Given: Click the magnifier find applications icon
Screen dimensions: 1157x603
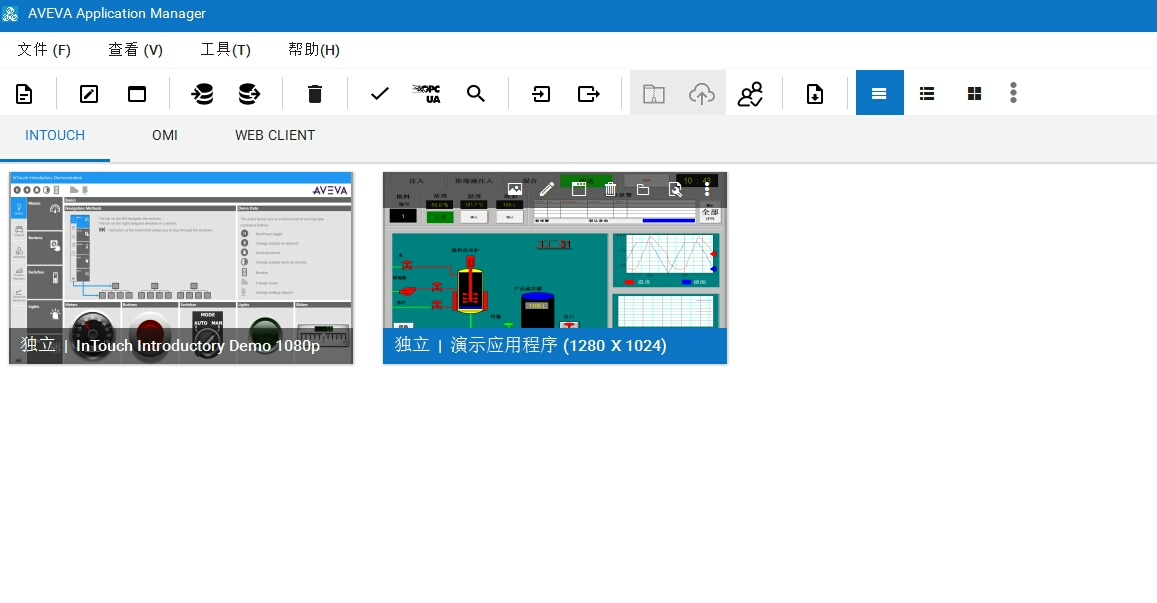Looking at the screenshot, I should pos(476,94).
